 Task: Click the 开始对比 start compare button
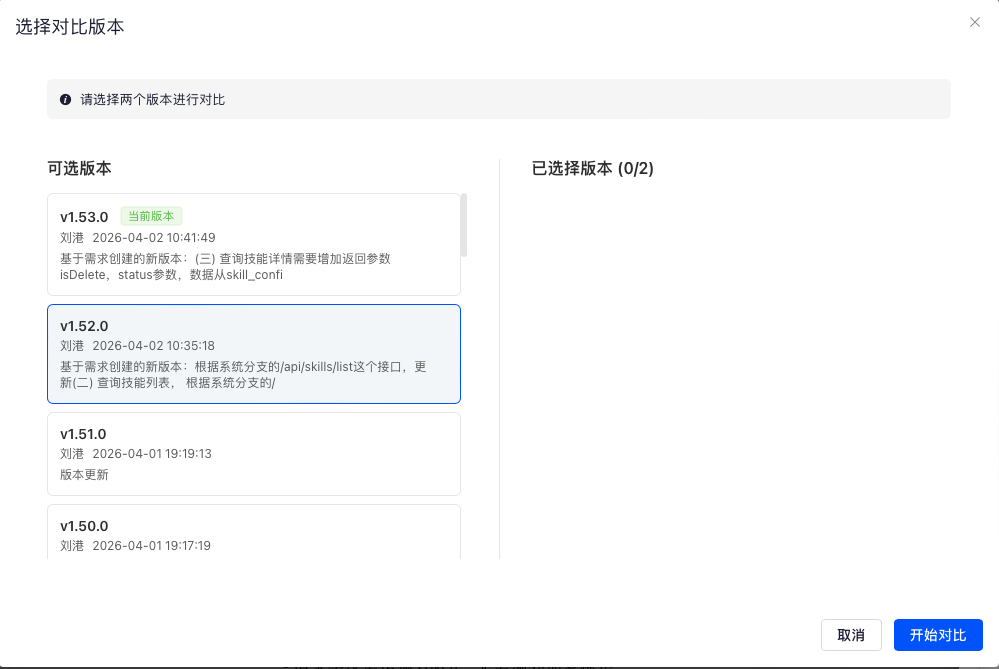click(x=938, y=635)
